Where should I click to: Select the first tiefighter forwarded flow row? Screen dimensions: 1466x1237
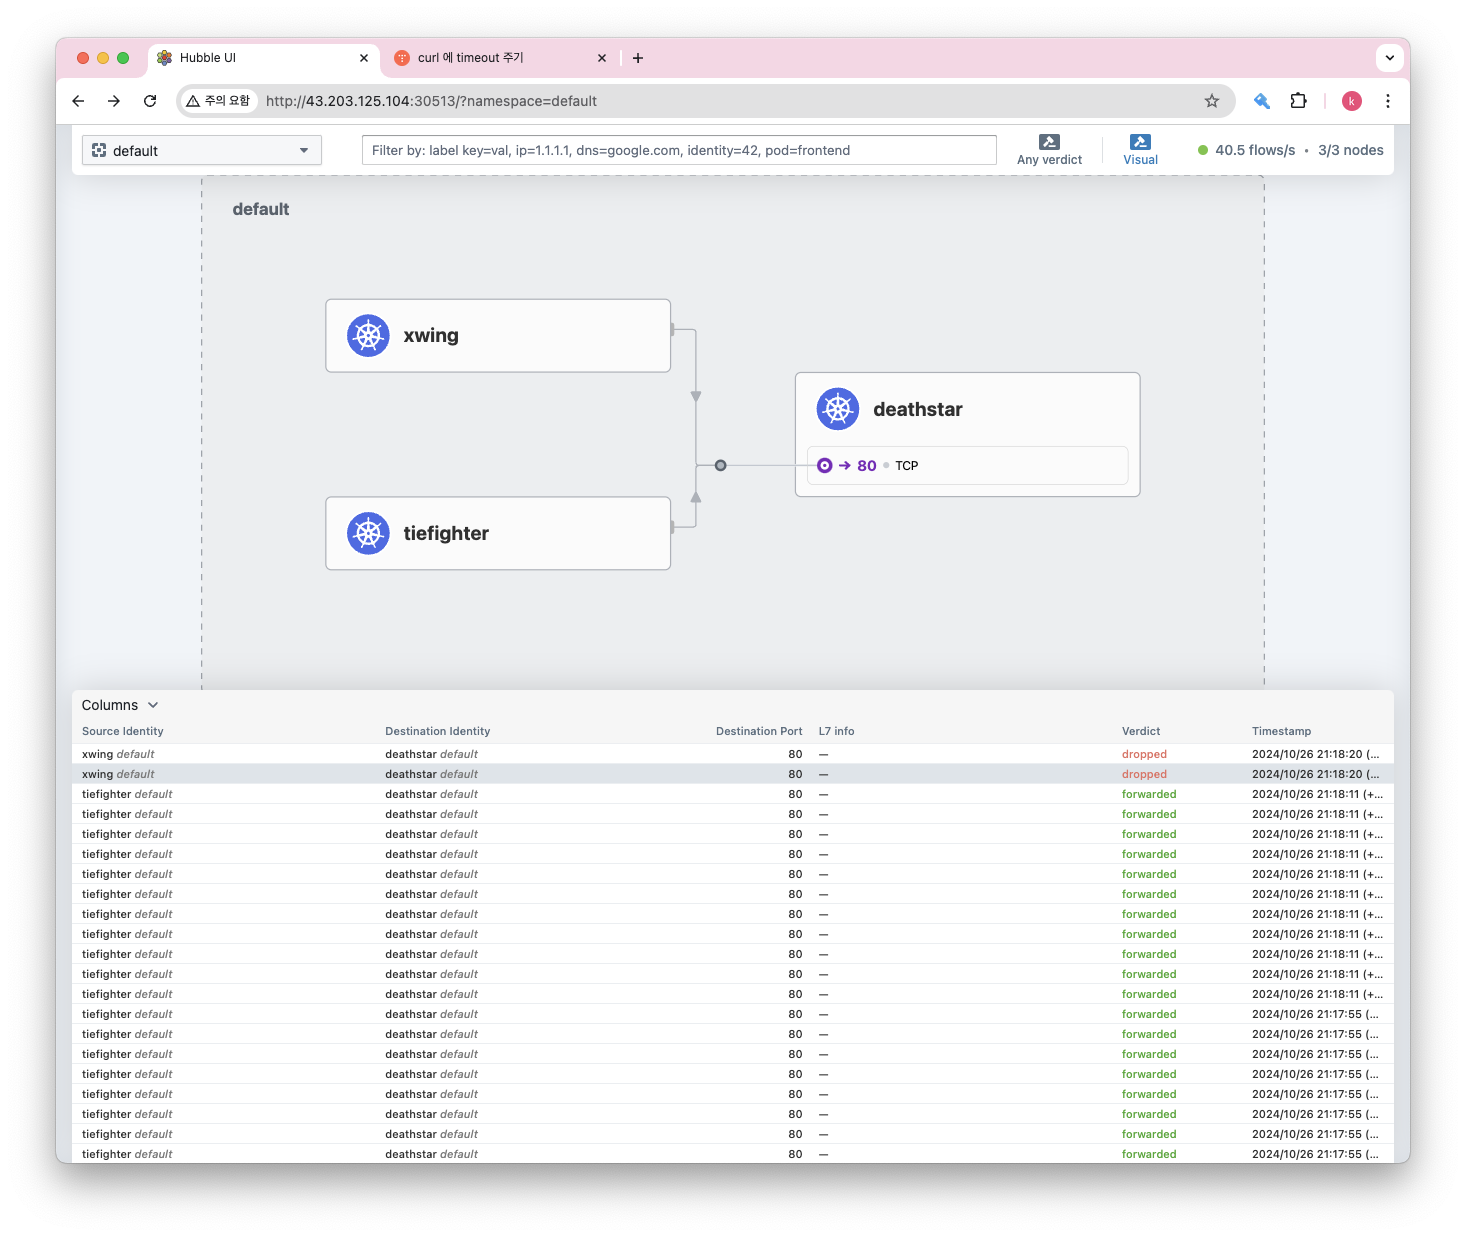pos(733,794)
